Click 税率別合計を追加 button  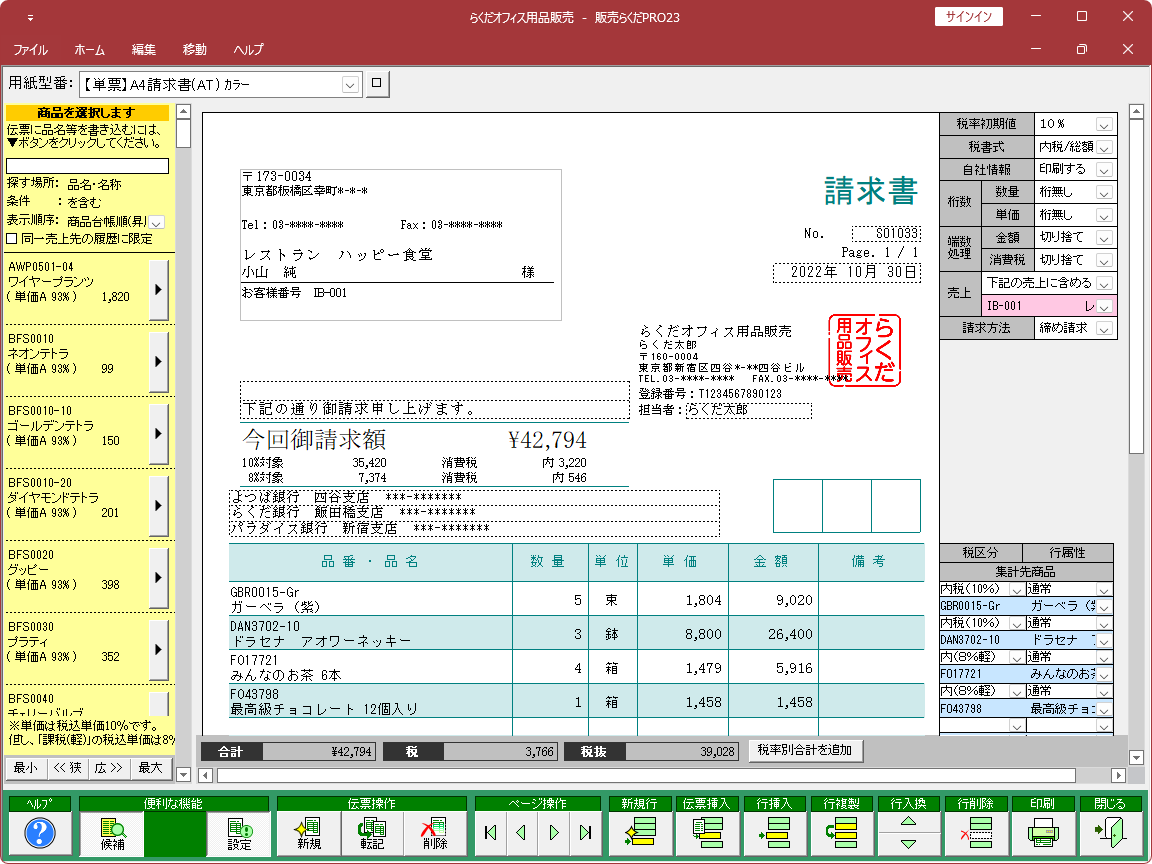[x=804, y=750]
